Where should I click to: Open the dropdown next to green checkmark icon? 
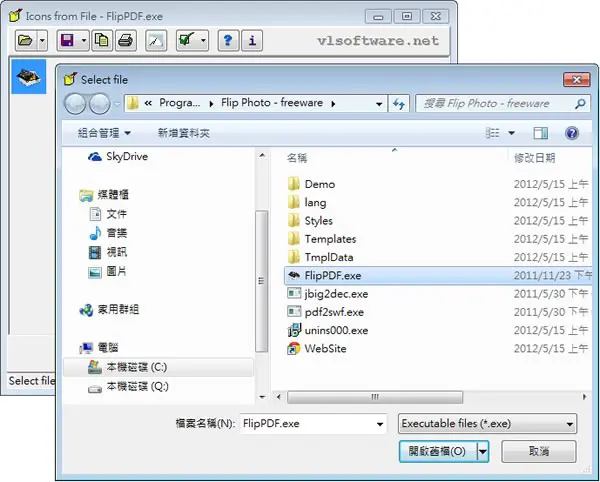(x=203, y=40)
